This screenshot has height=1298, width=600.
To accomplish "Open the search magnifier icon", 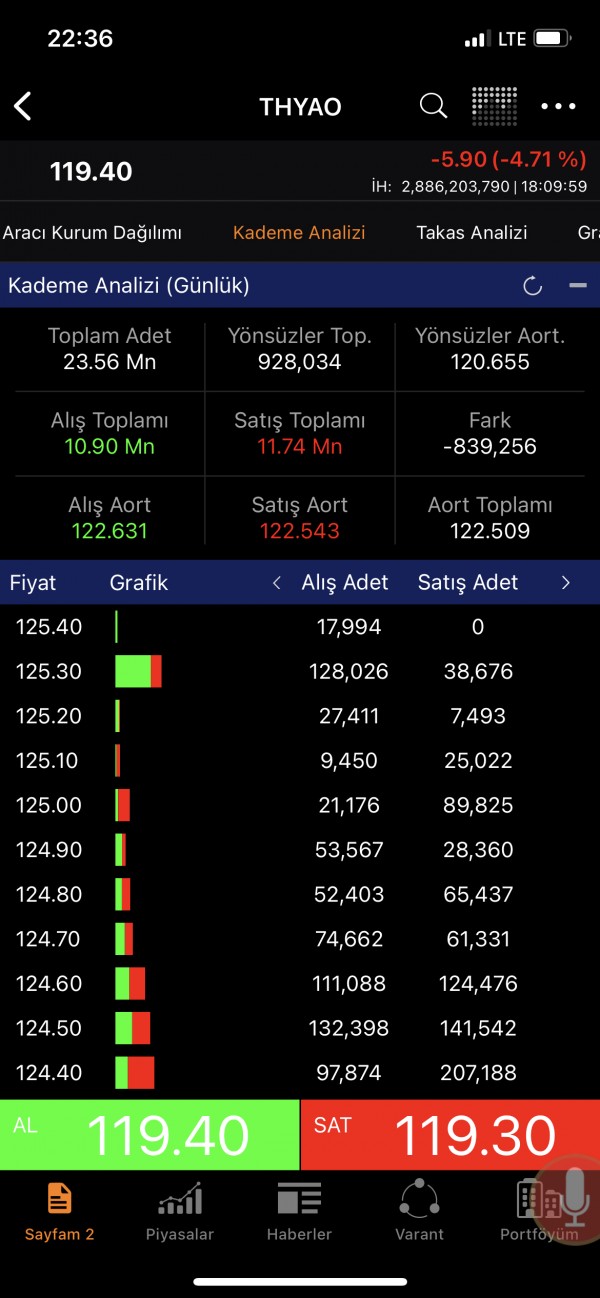I will tap(433, 106).
